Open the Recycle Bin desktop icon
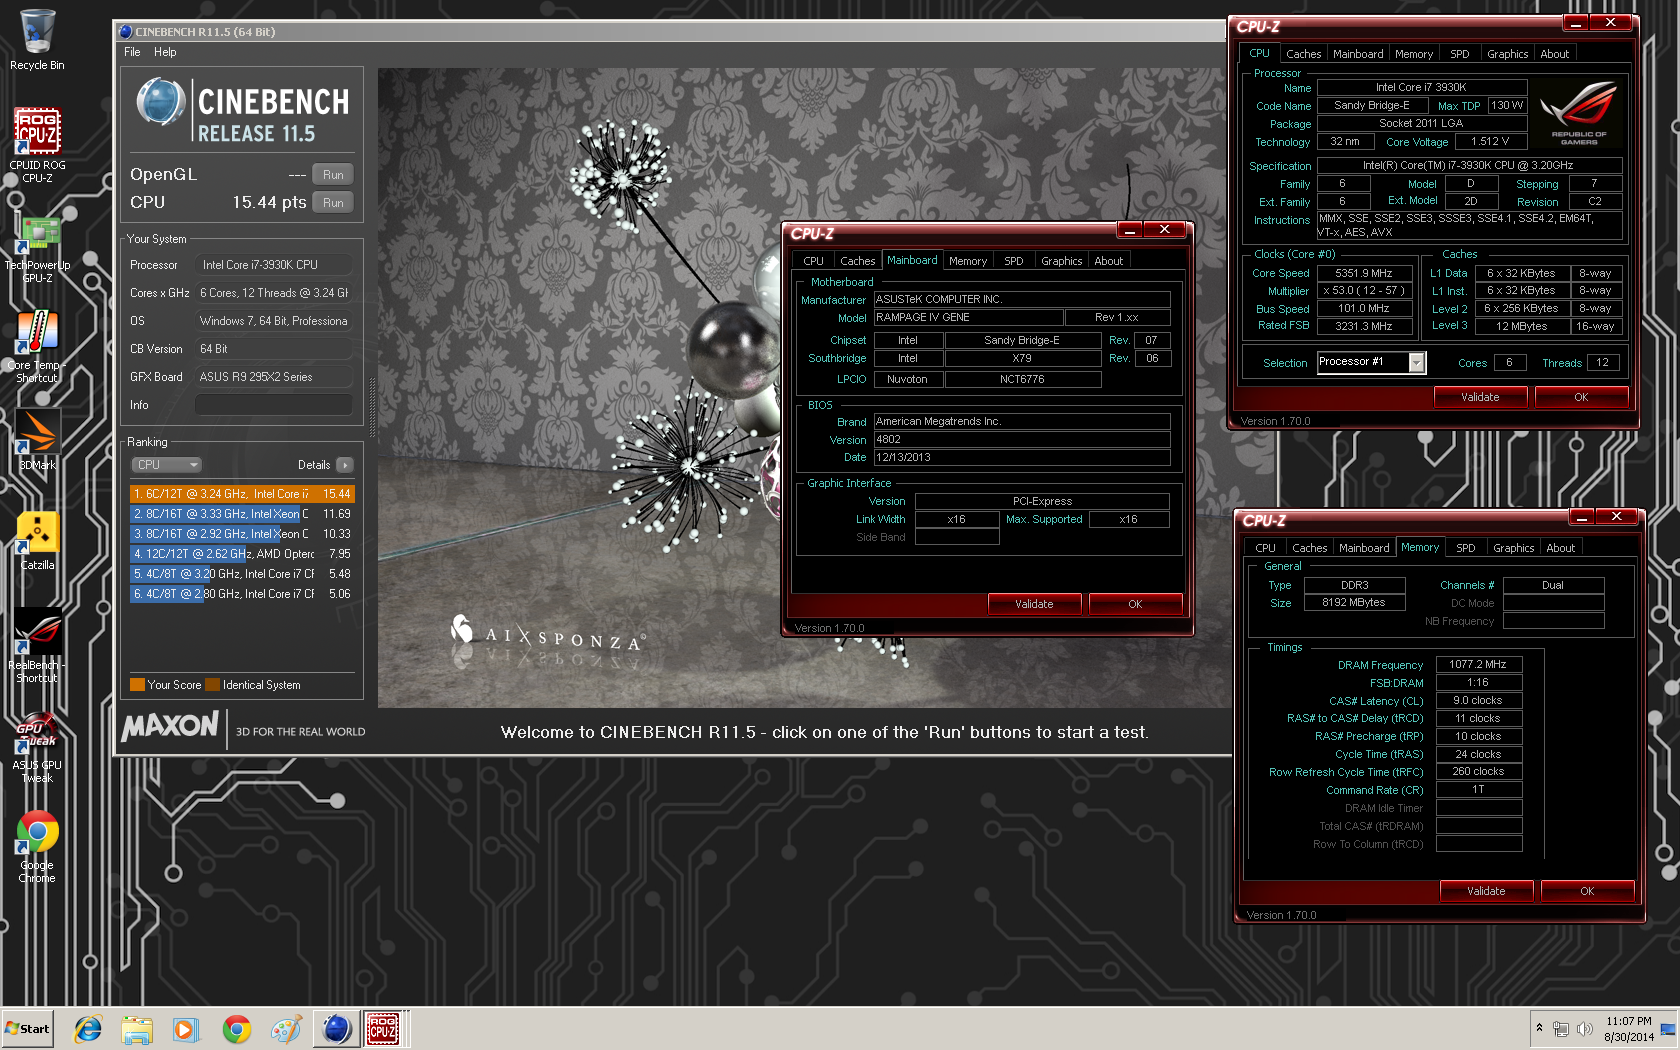This screenshot has width=1680, height=1050. [x=37, y=40]
